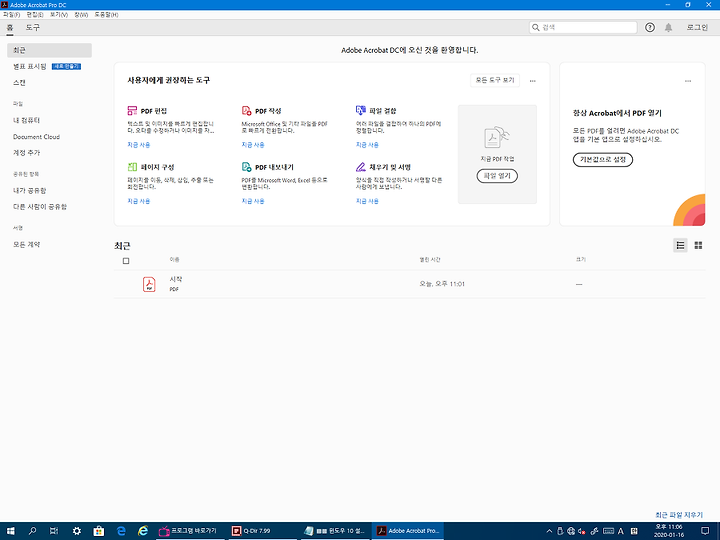Click 지금 사용 under 채우기 및 서명
This screenshot has width=720, height=540.
pos(367,201)
